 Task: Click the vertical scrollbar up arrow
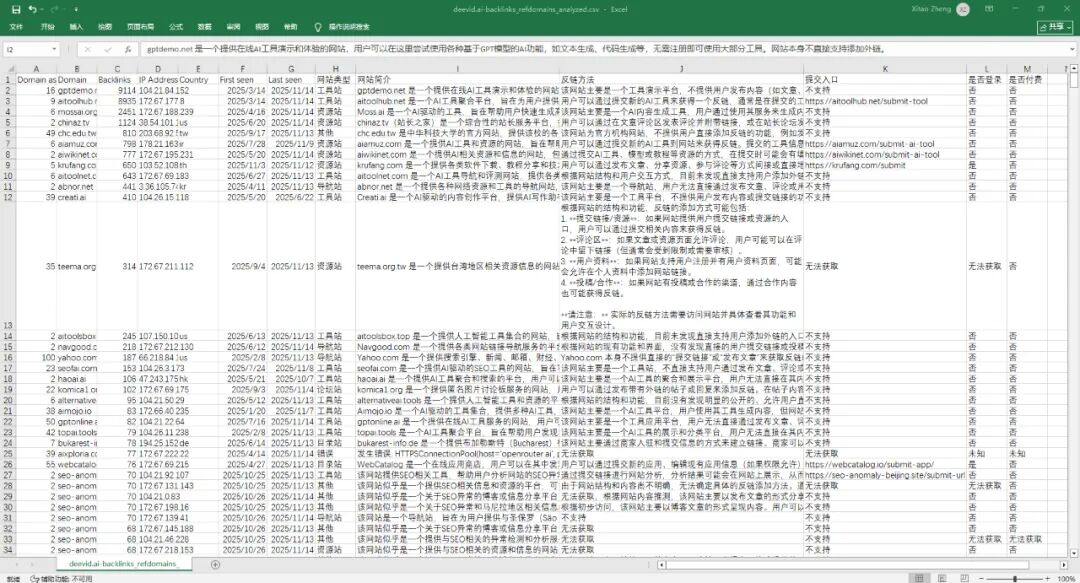(1074, 70)
